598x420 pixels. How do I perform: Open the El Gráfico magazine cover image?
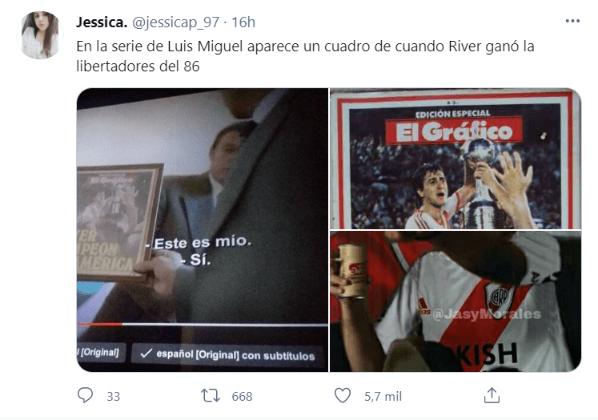pyautogui.click(x=455, y=159)
